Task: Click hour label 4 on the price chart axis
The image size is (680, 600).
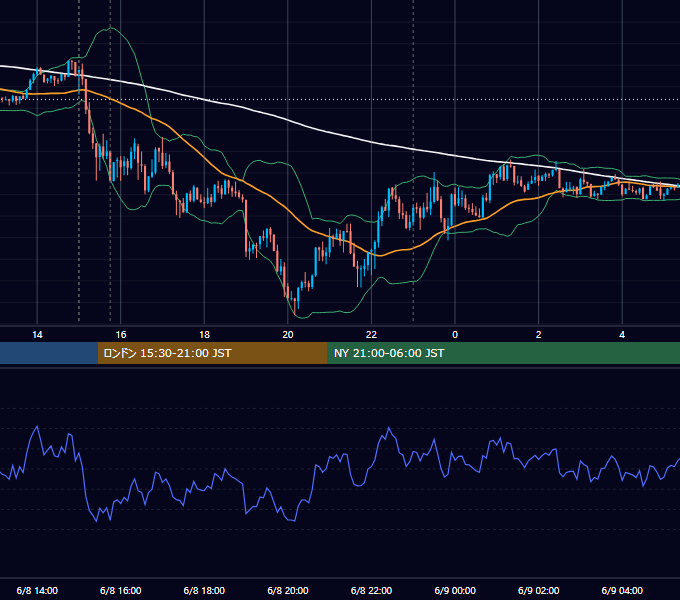Action: [x=622, y=335]
